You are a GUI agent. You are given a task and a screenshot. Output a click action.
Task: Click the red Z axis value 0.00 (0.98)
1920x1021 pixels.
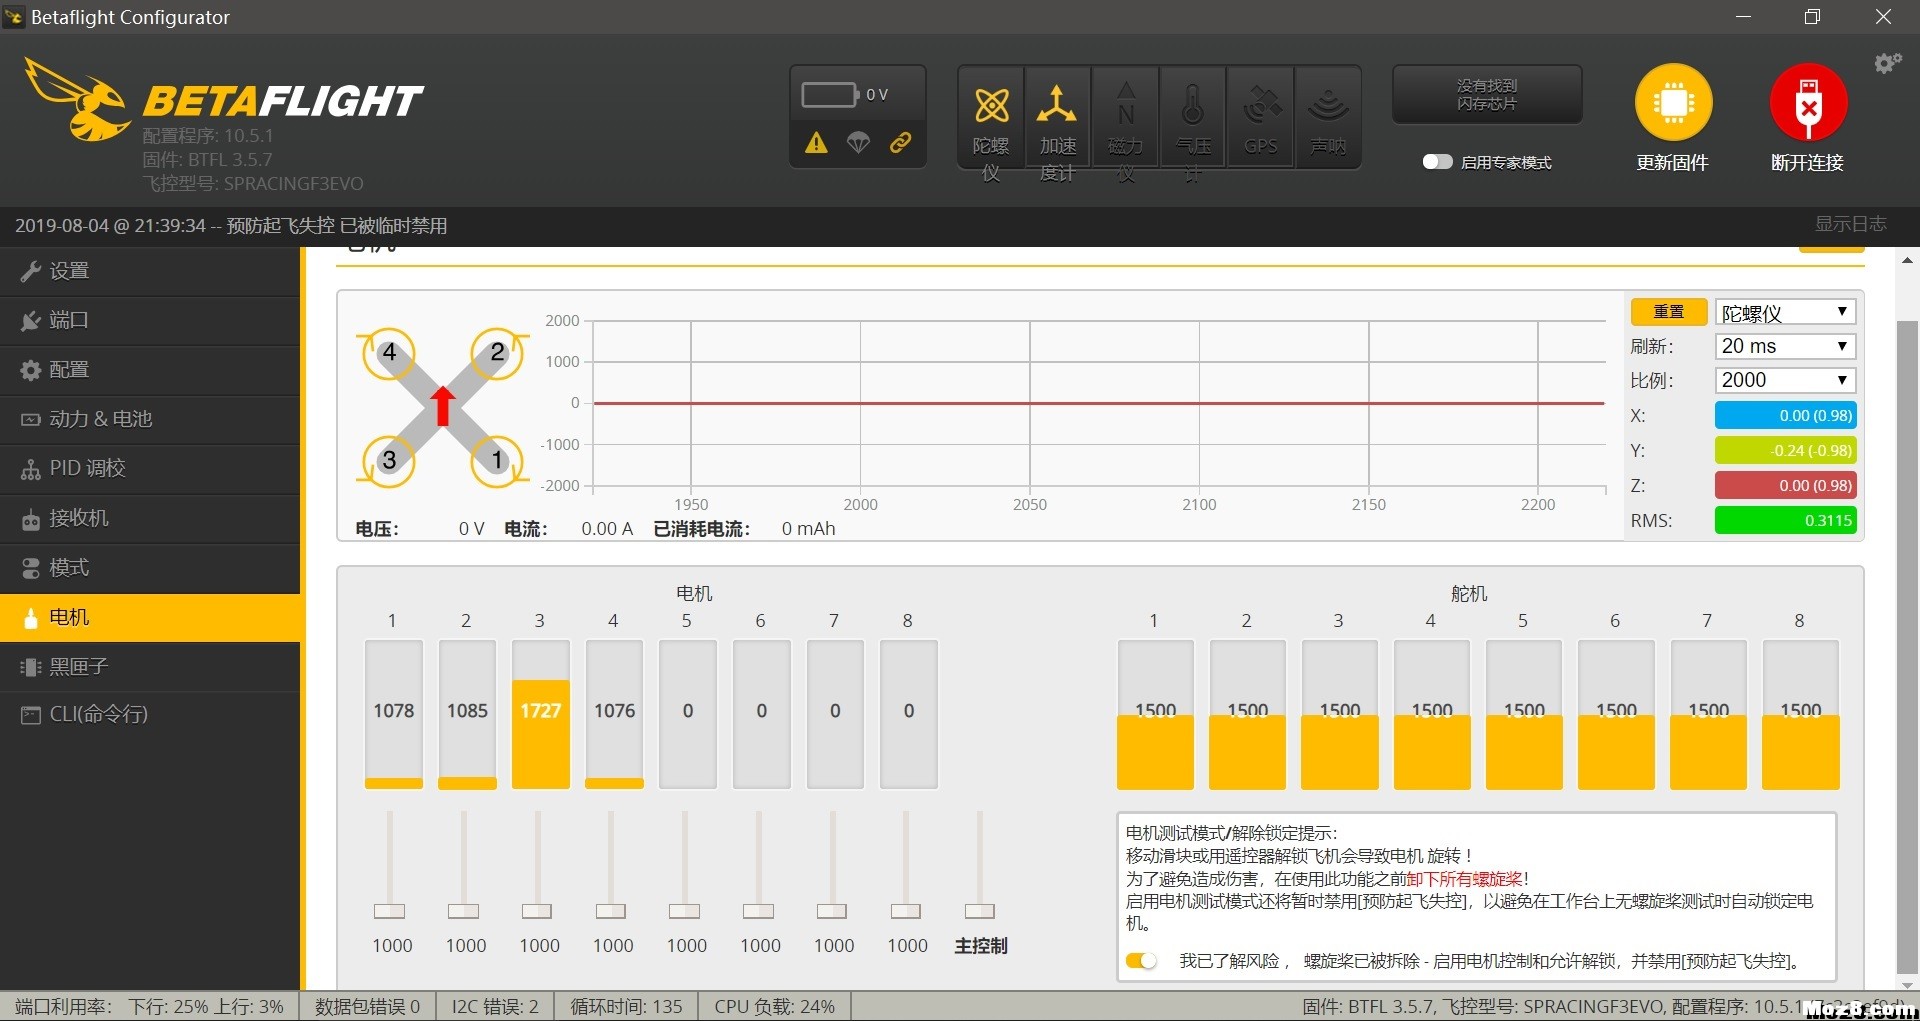pos(1786,485)
